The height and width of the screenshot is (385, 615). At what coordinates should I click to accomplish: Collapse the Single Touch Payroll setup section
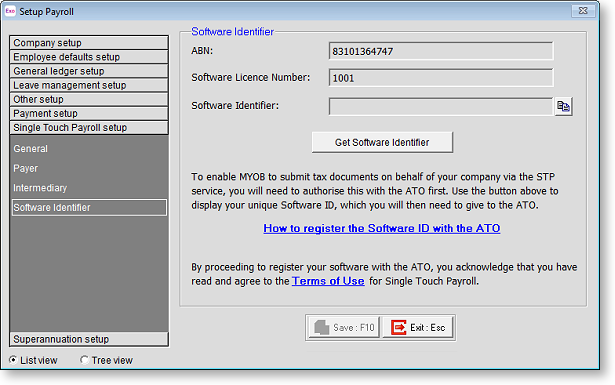click(x=89, y=127)
